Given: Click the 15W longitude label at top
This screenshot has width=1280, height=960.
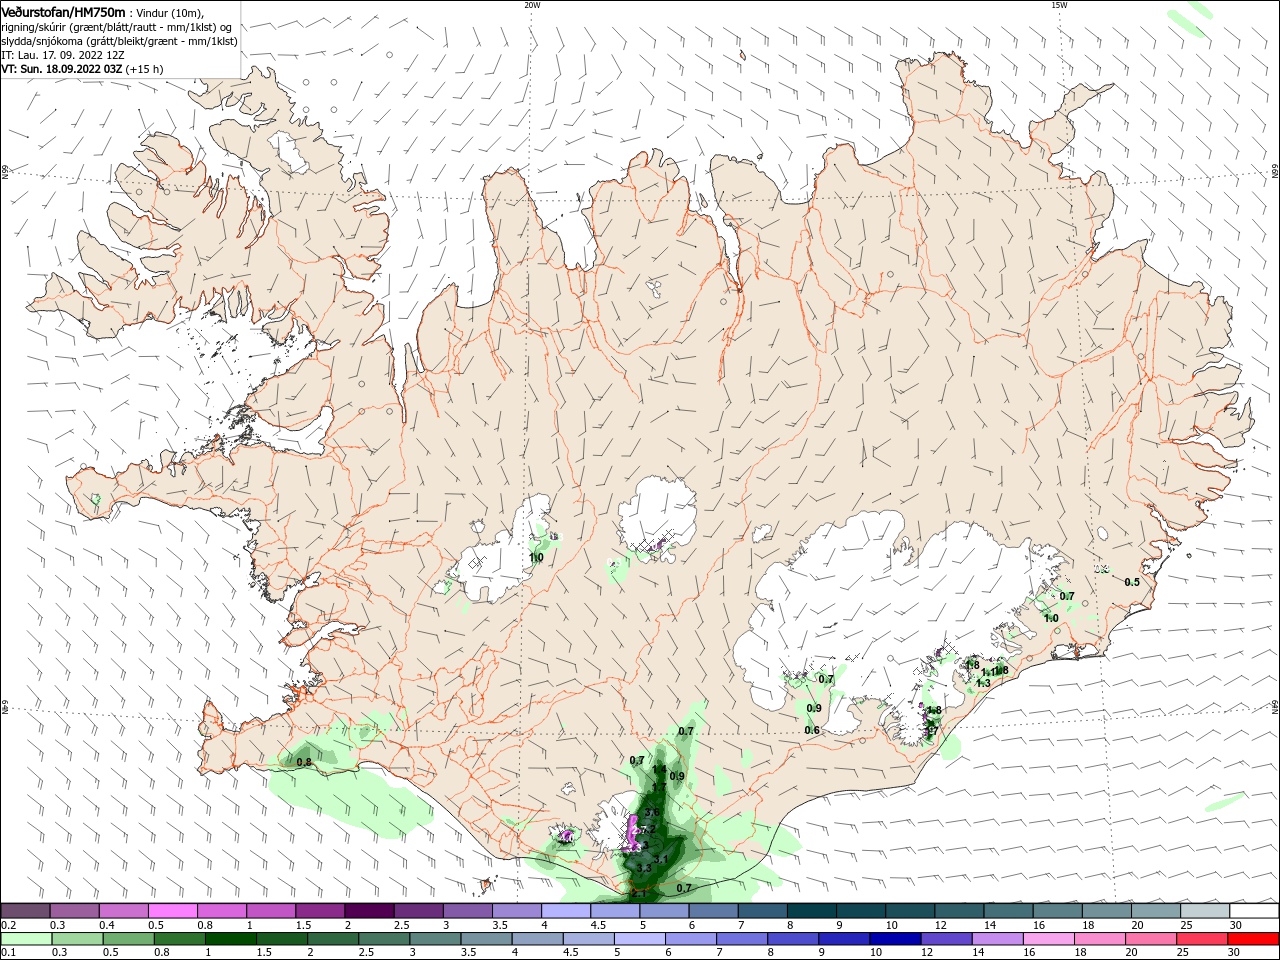Looking at the screenshot, I should click(x=1058, y=4).
